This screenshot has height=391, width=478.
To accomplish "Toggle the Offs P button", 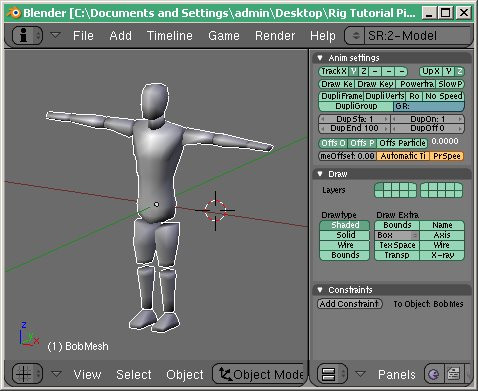I will [362, 143].
